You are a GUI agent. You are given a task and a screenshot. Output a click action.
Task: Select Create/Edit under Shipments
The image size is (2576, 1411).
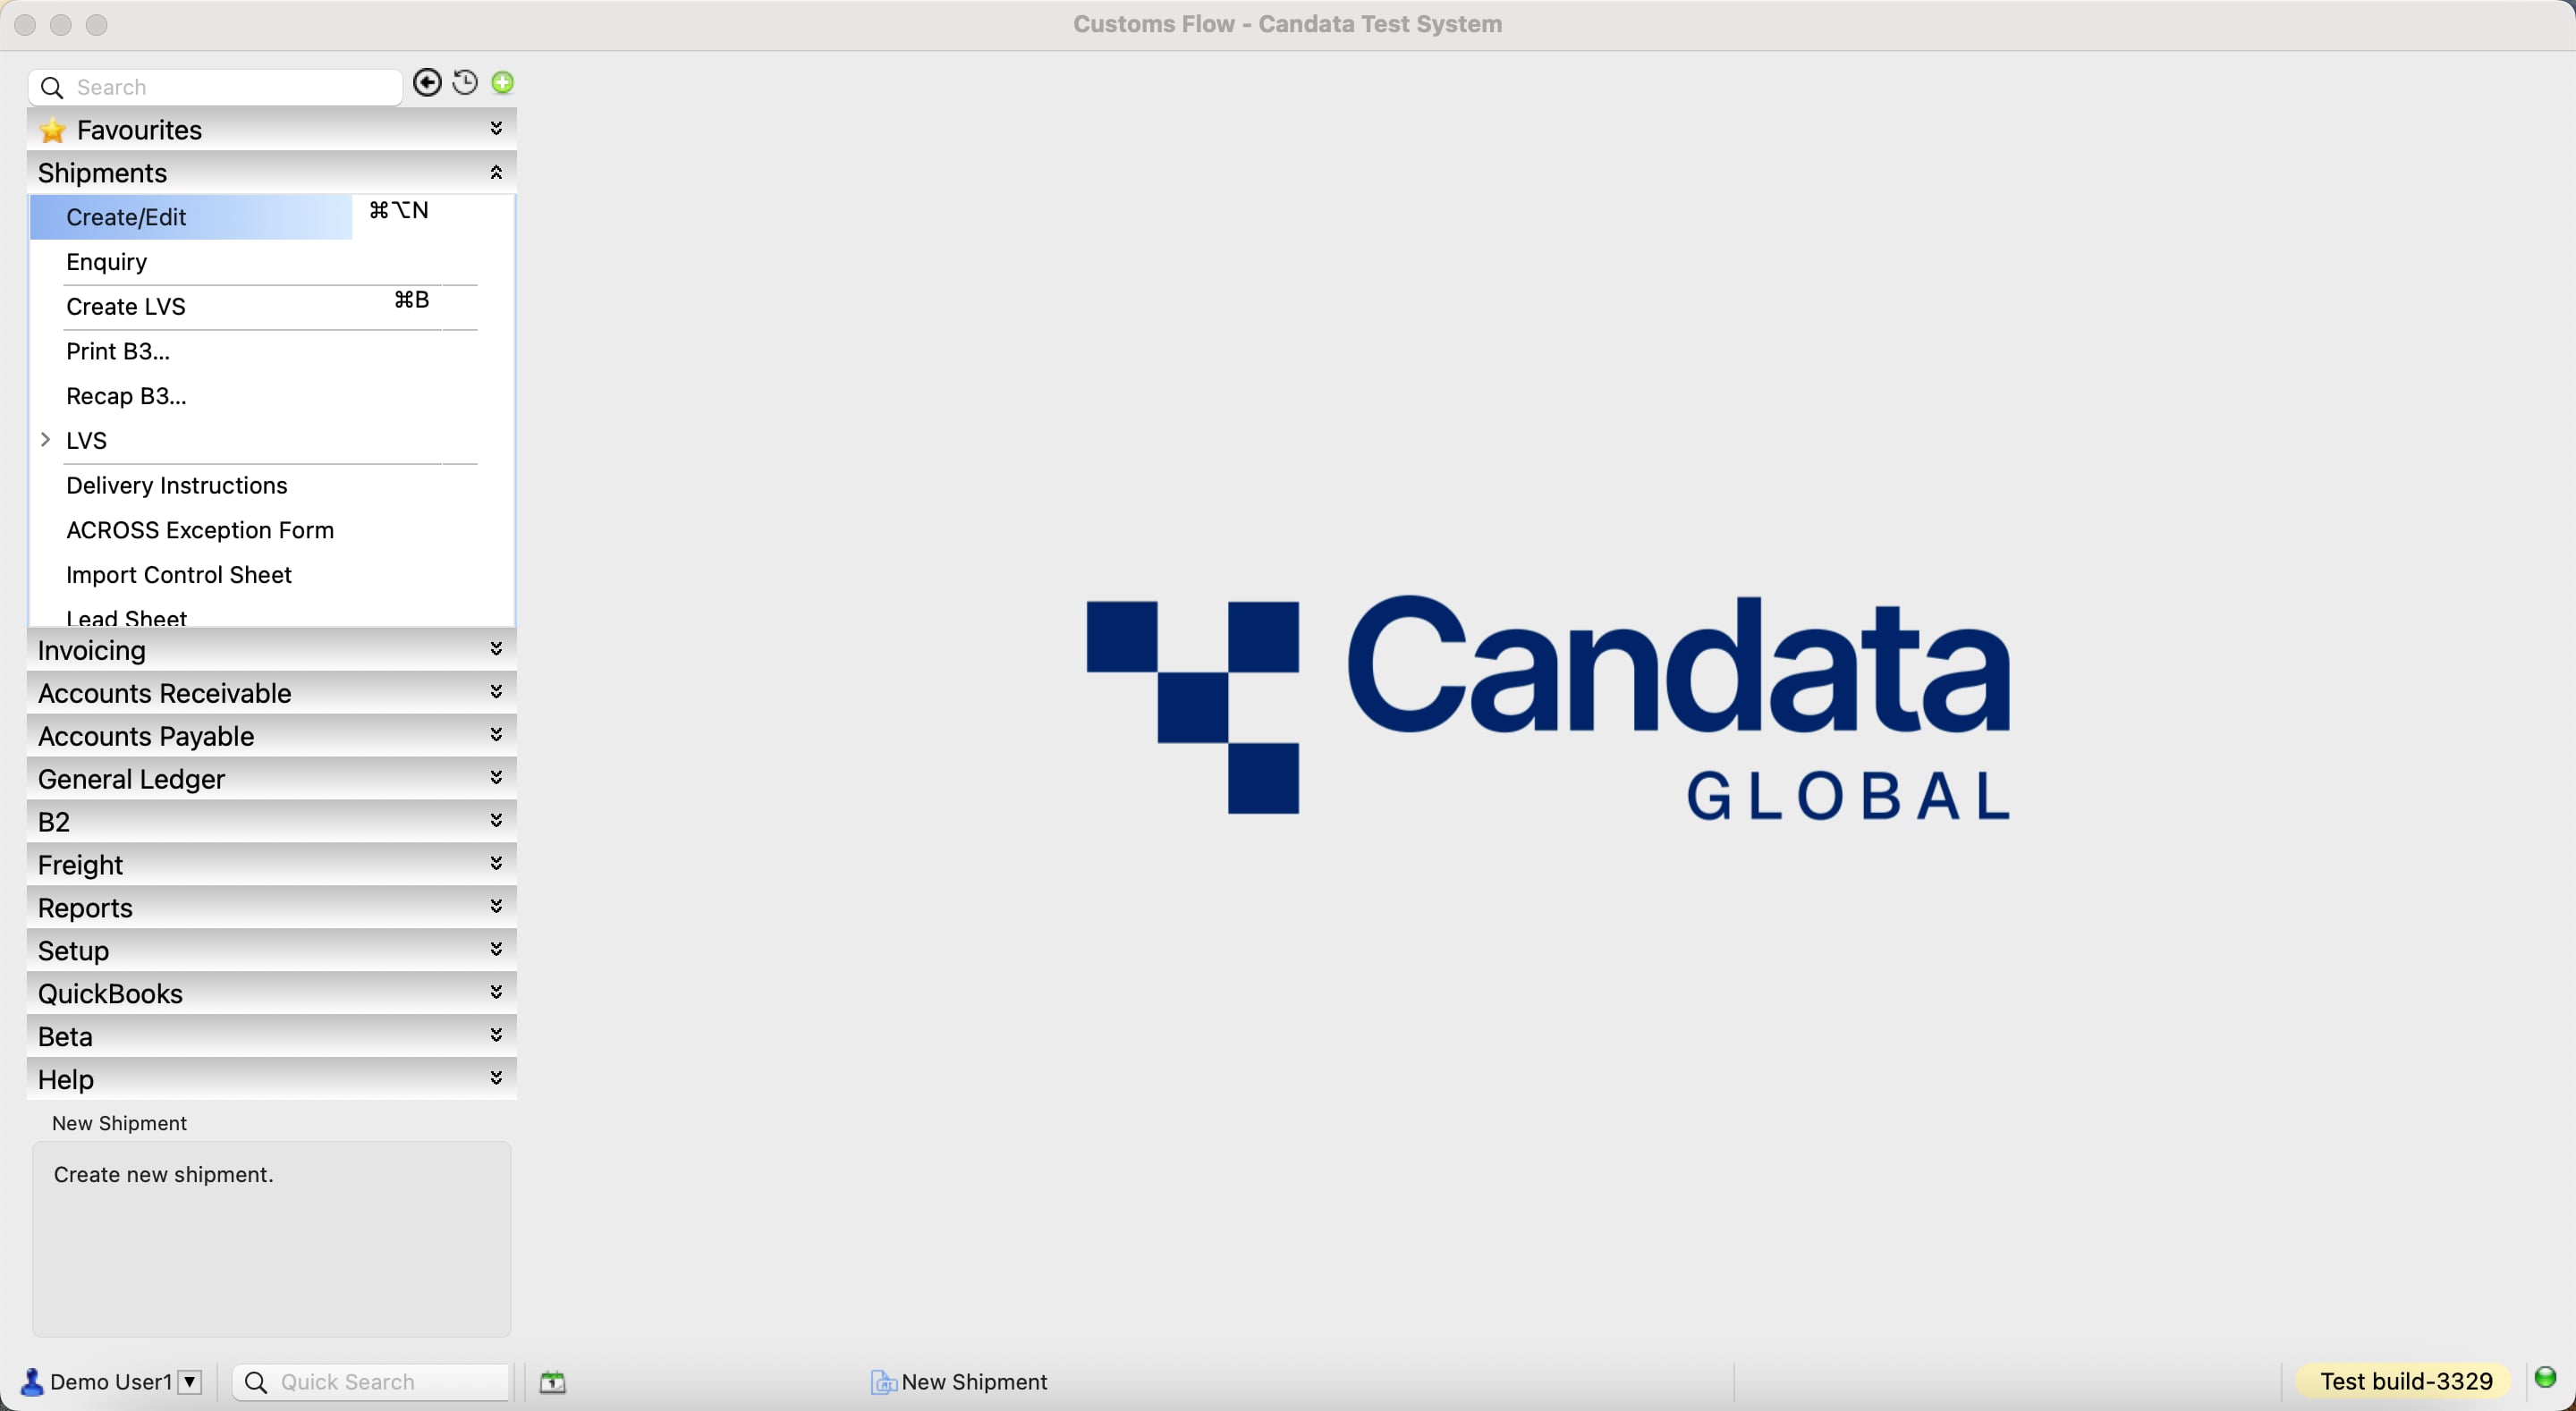(x=191, y=217)
